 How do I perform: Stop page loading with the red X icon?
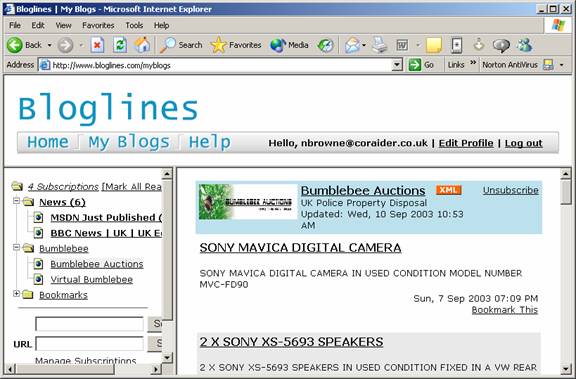97,45
